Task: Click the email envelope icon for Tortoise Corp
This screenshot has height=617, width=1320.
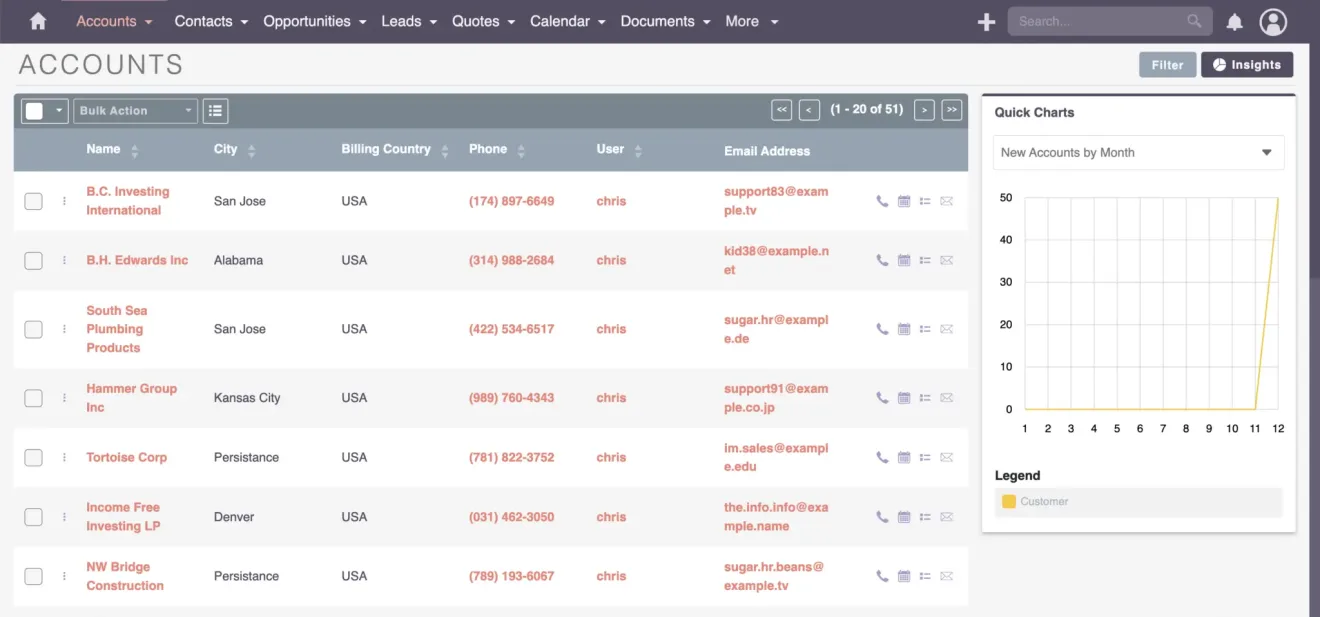Action: (x=946, y=457)
